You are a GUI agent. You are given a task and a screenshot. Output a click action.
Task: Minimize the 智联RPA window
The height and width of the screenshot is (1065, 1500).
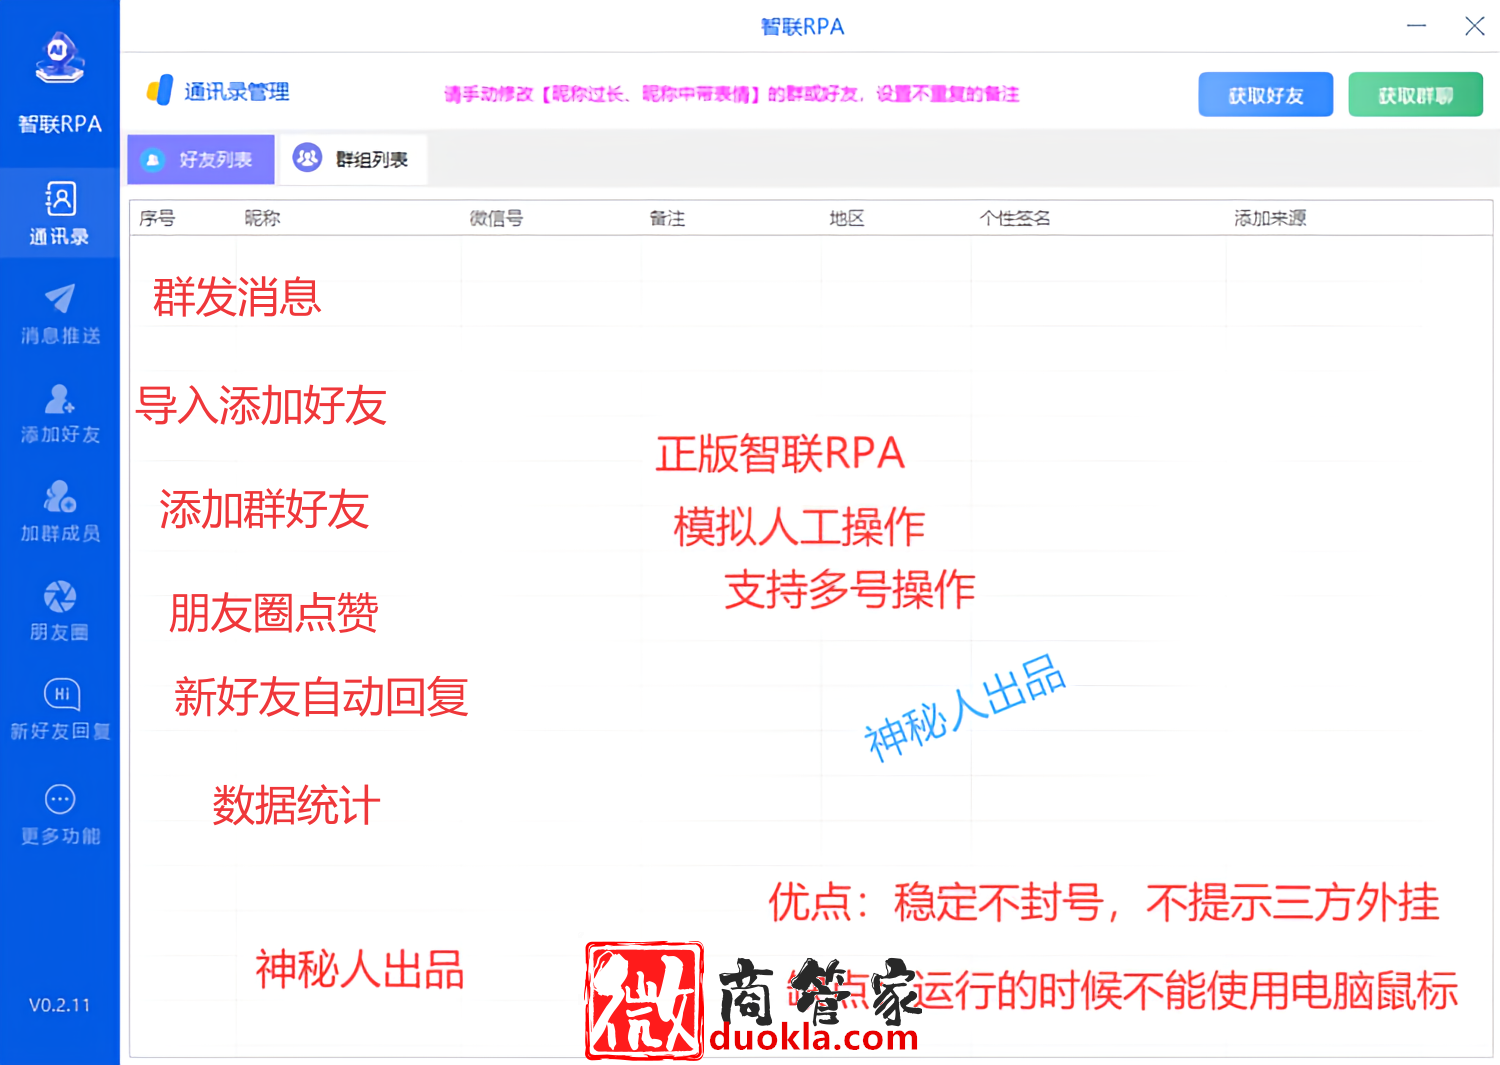point(1416,26)
